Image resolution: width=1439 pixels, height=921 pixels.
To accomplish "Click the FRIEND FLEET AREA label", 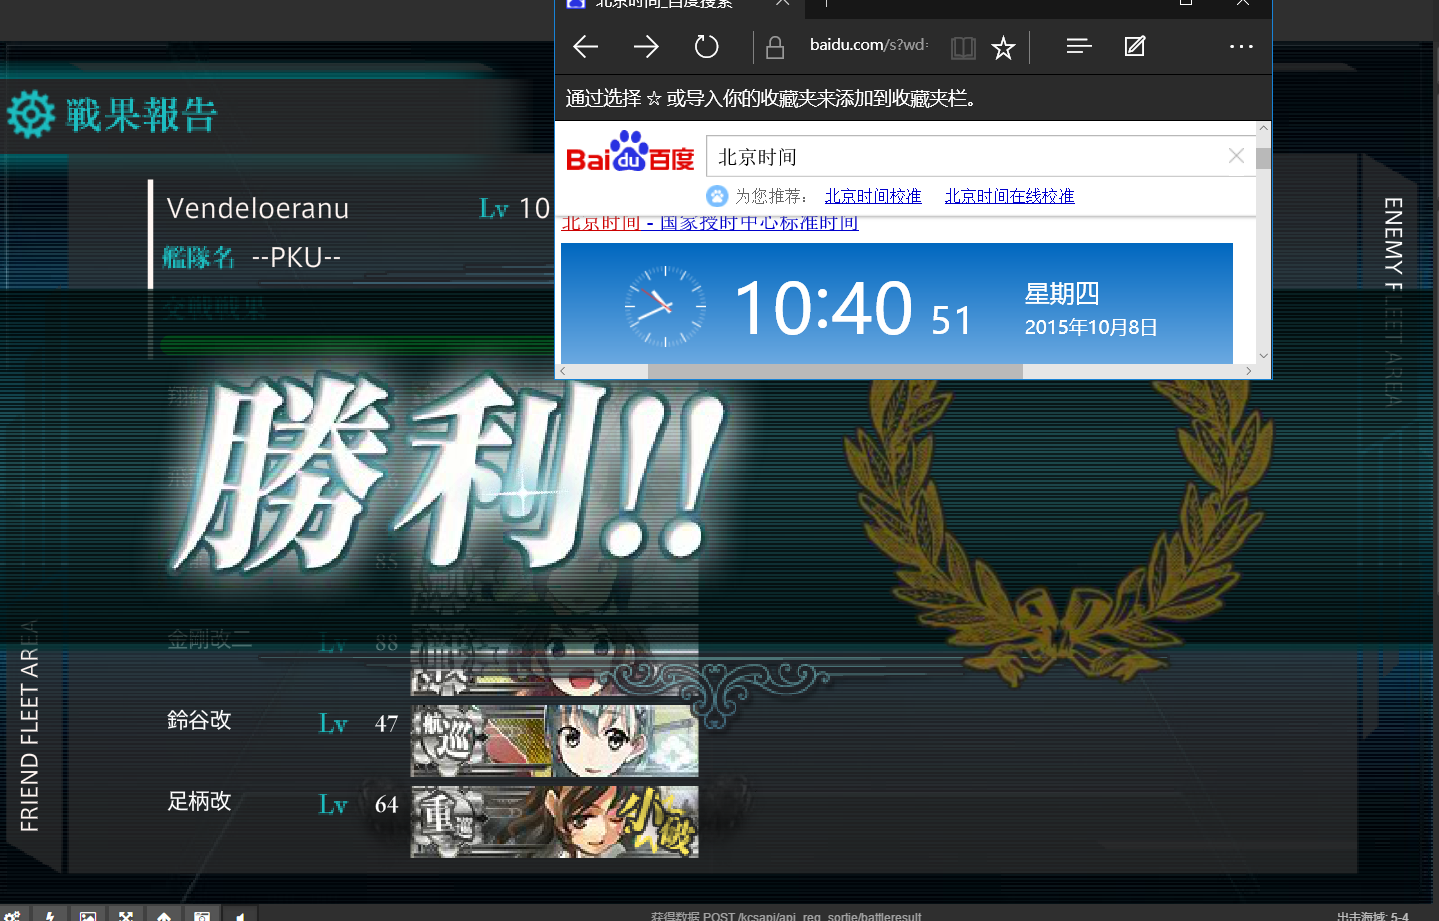I will (30, 726).
